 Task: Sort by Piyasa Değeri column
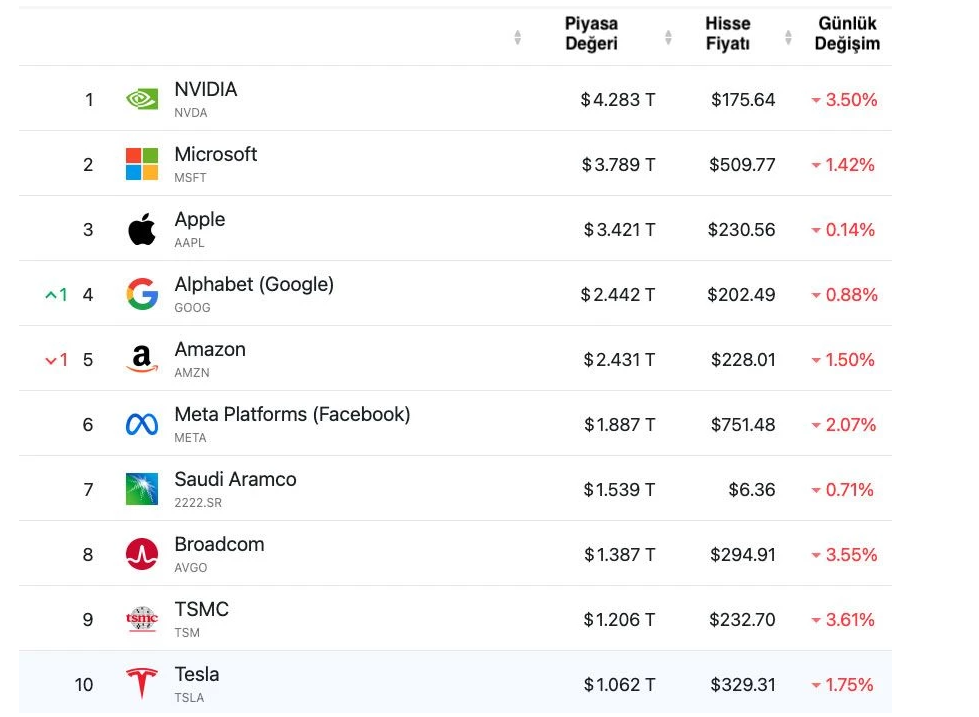[591, 34]
